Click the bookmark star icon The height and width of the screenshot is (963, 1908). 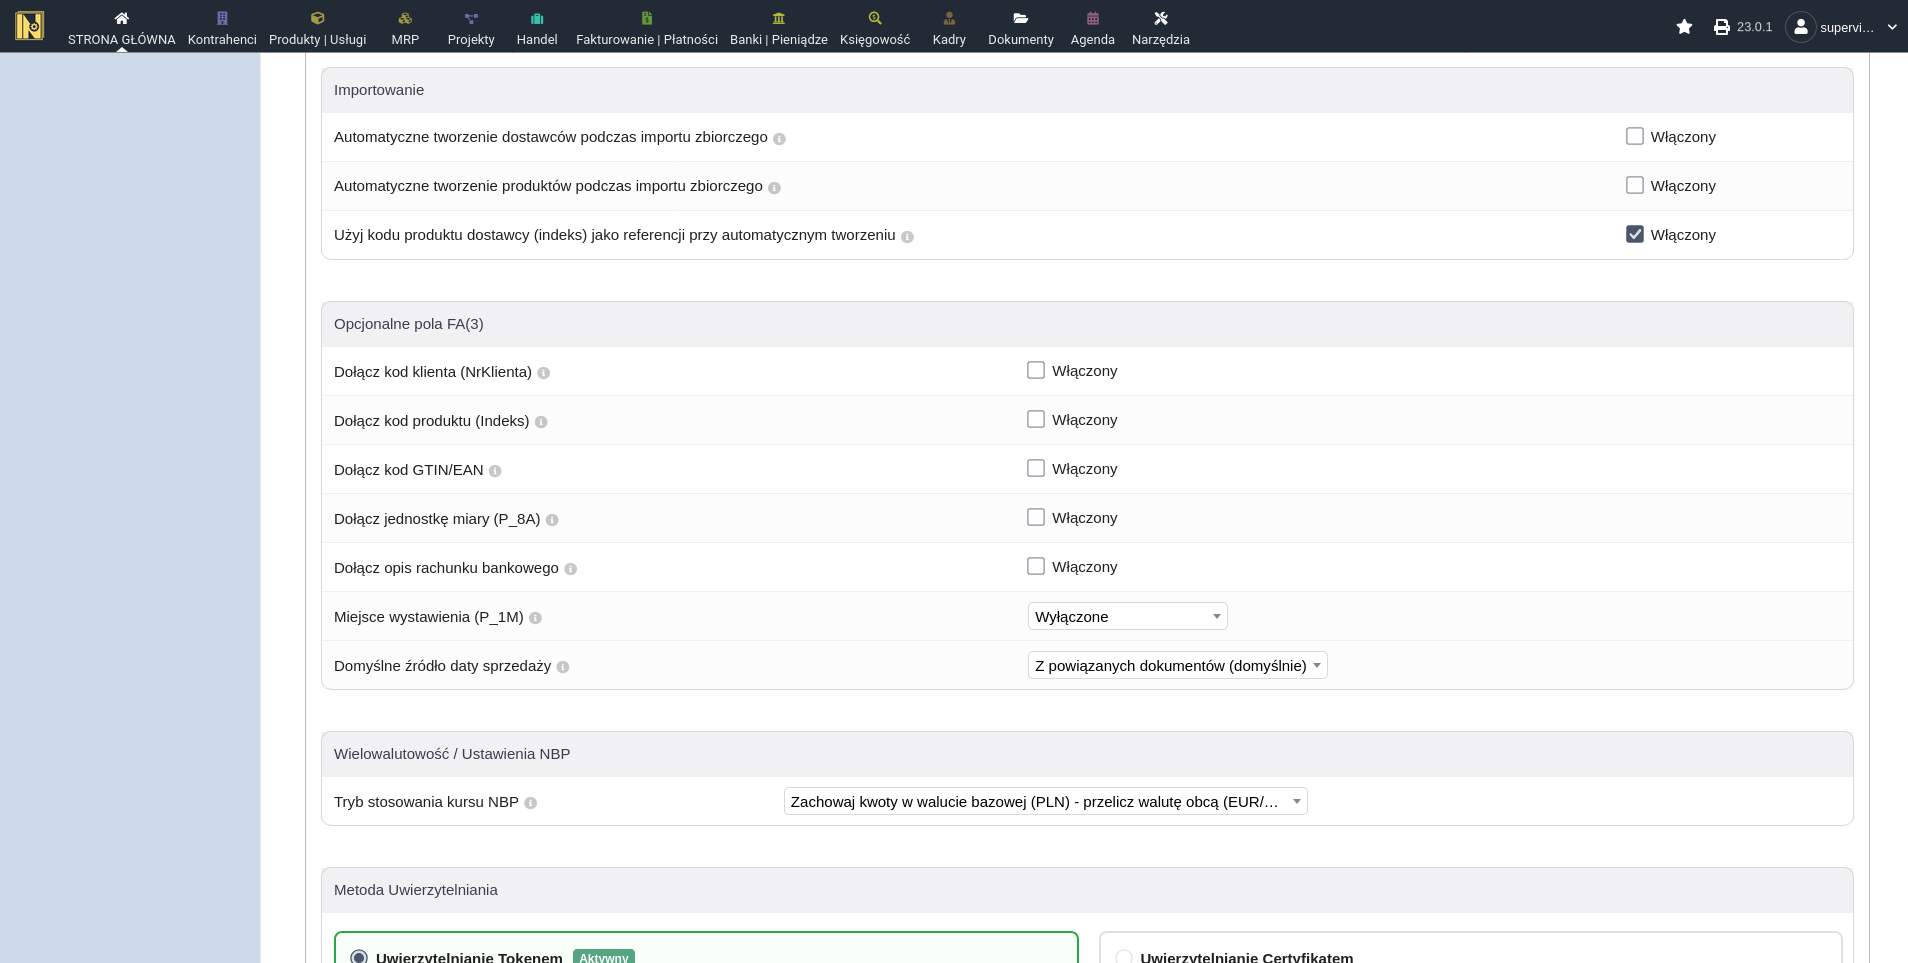coord(1684,27)
